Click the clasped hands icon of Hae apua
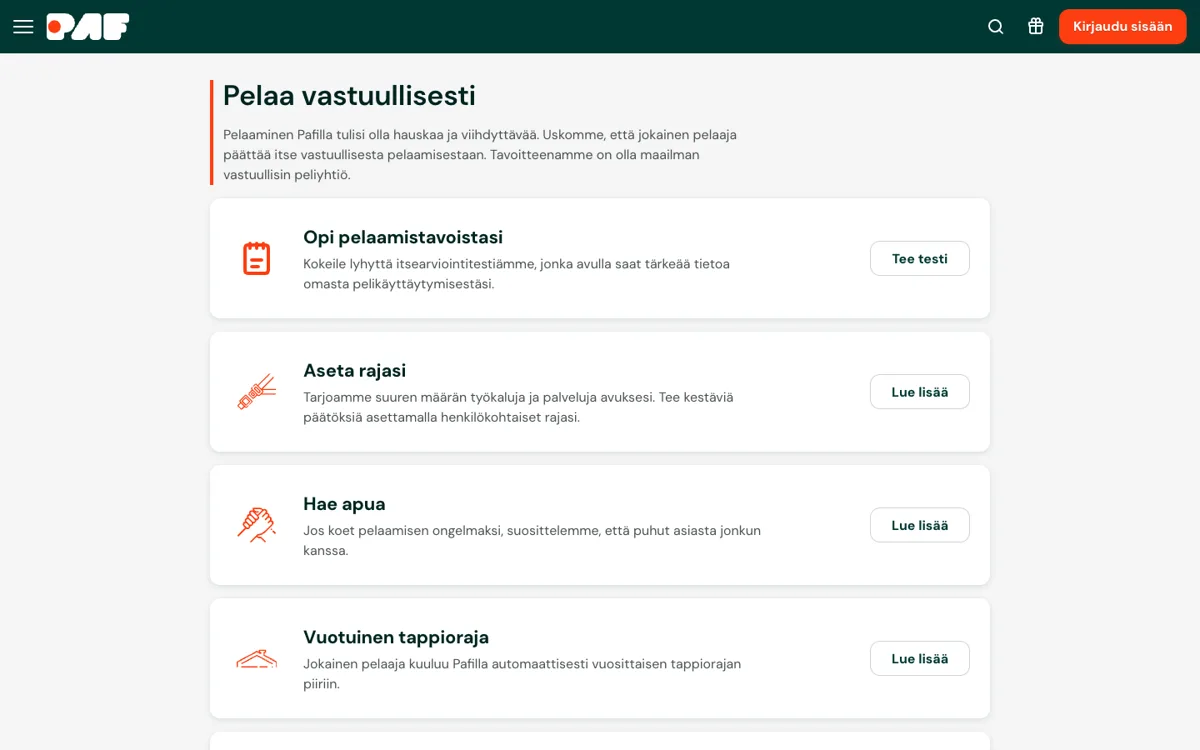The height and width of the screenshot is (750, 1200). pyautogui.click(x=257, y=525)
